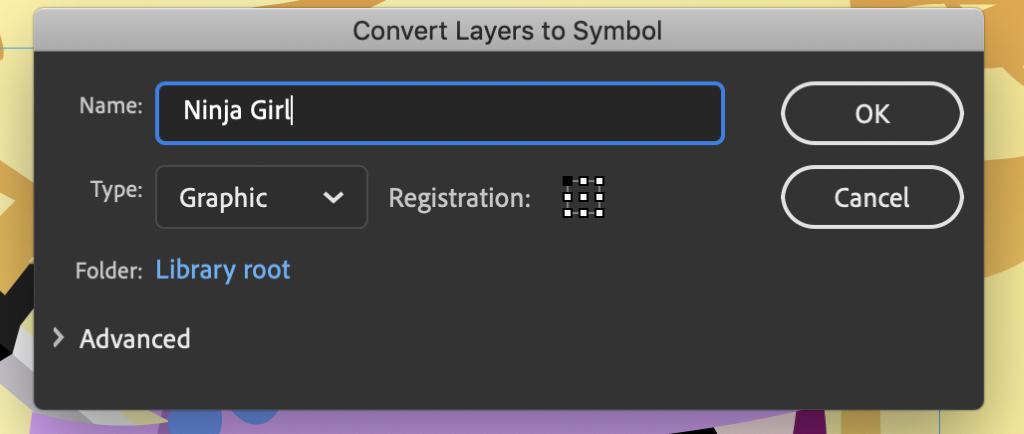The height and width of the screenshot is (434, 1024).
Task: Set registration point to bottom-right corner
Action: tap(600, 213)
